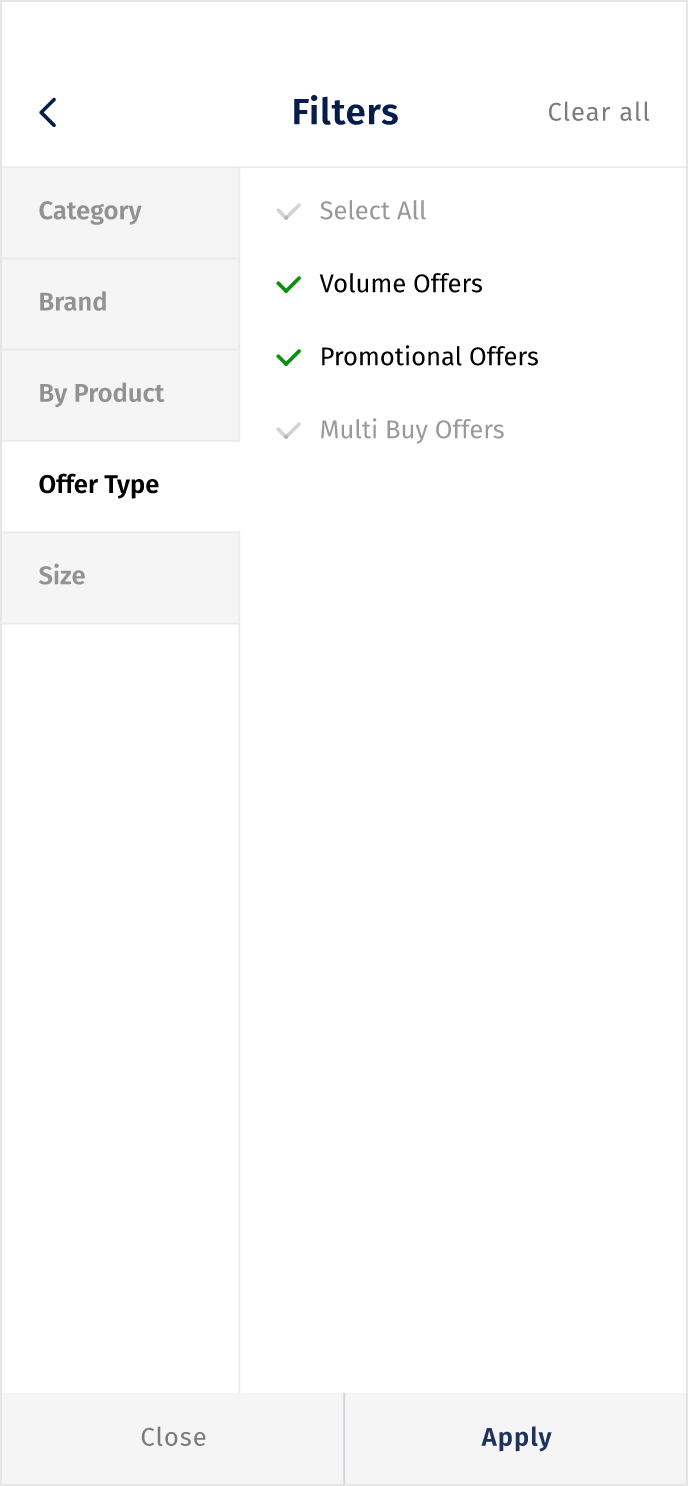Tap the empty sidebar area below Size

point(120,1008)
